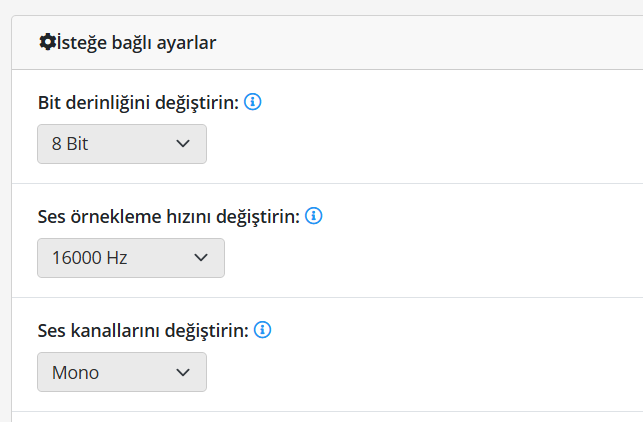This screenshot has height=422, width=643.
Task: Click the chevron arrow in 16000 Hz dropdown
Action: 200,258
